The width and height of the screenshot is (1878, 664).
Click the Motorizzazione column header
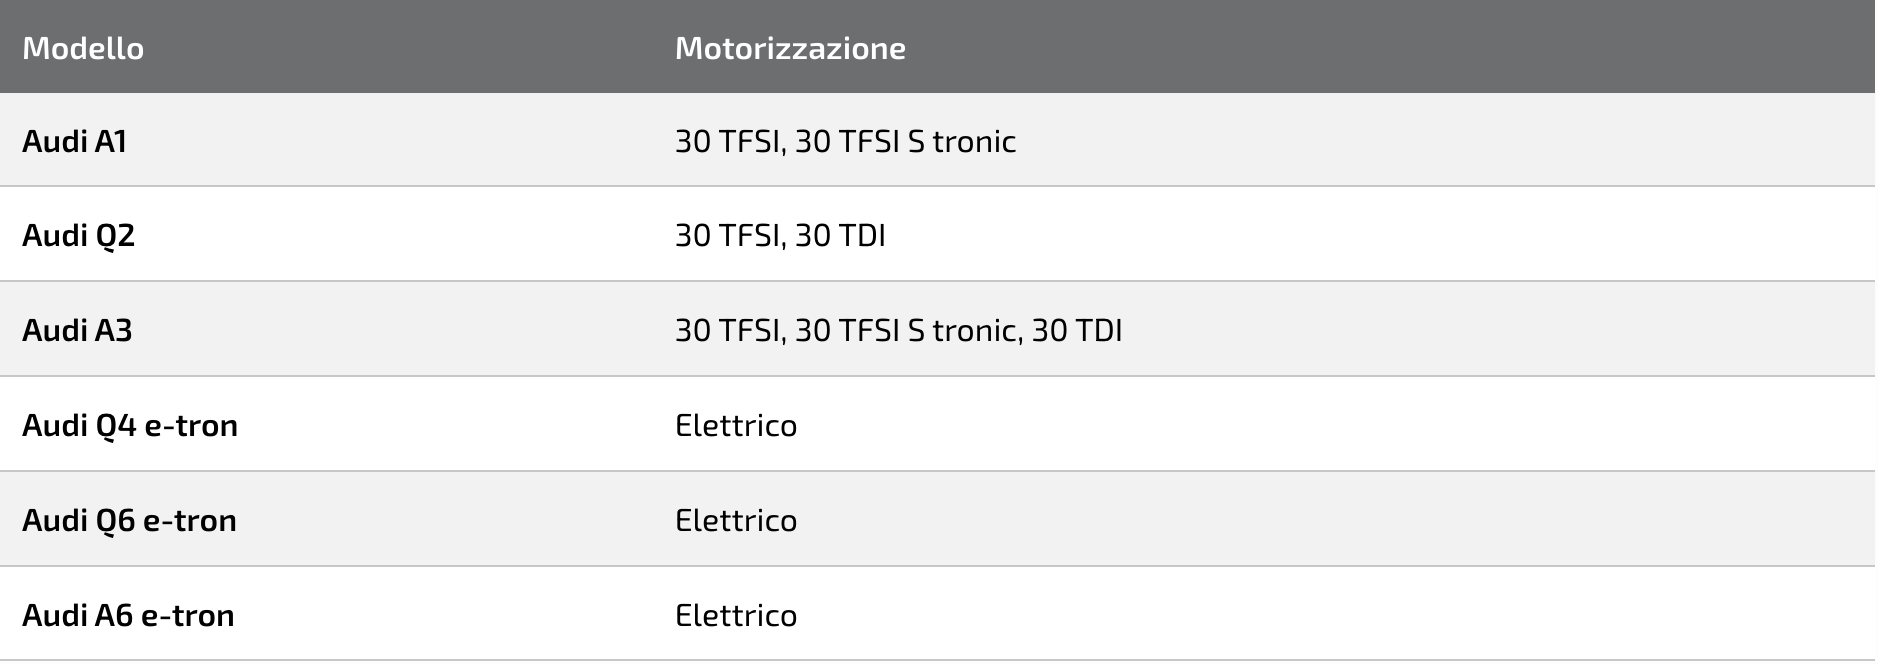(x=790, y=48)
